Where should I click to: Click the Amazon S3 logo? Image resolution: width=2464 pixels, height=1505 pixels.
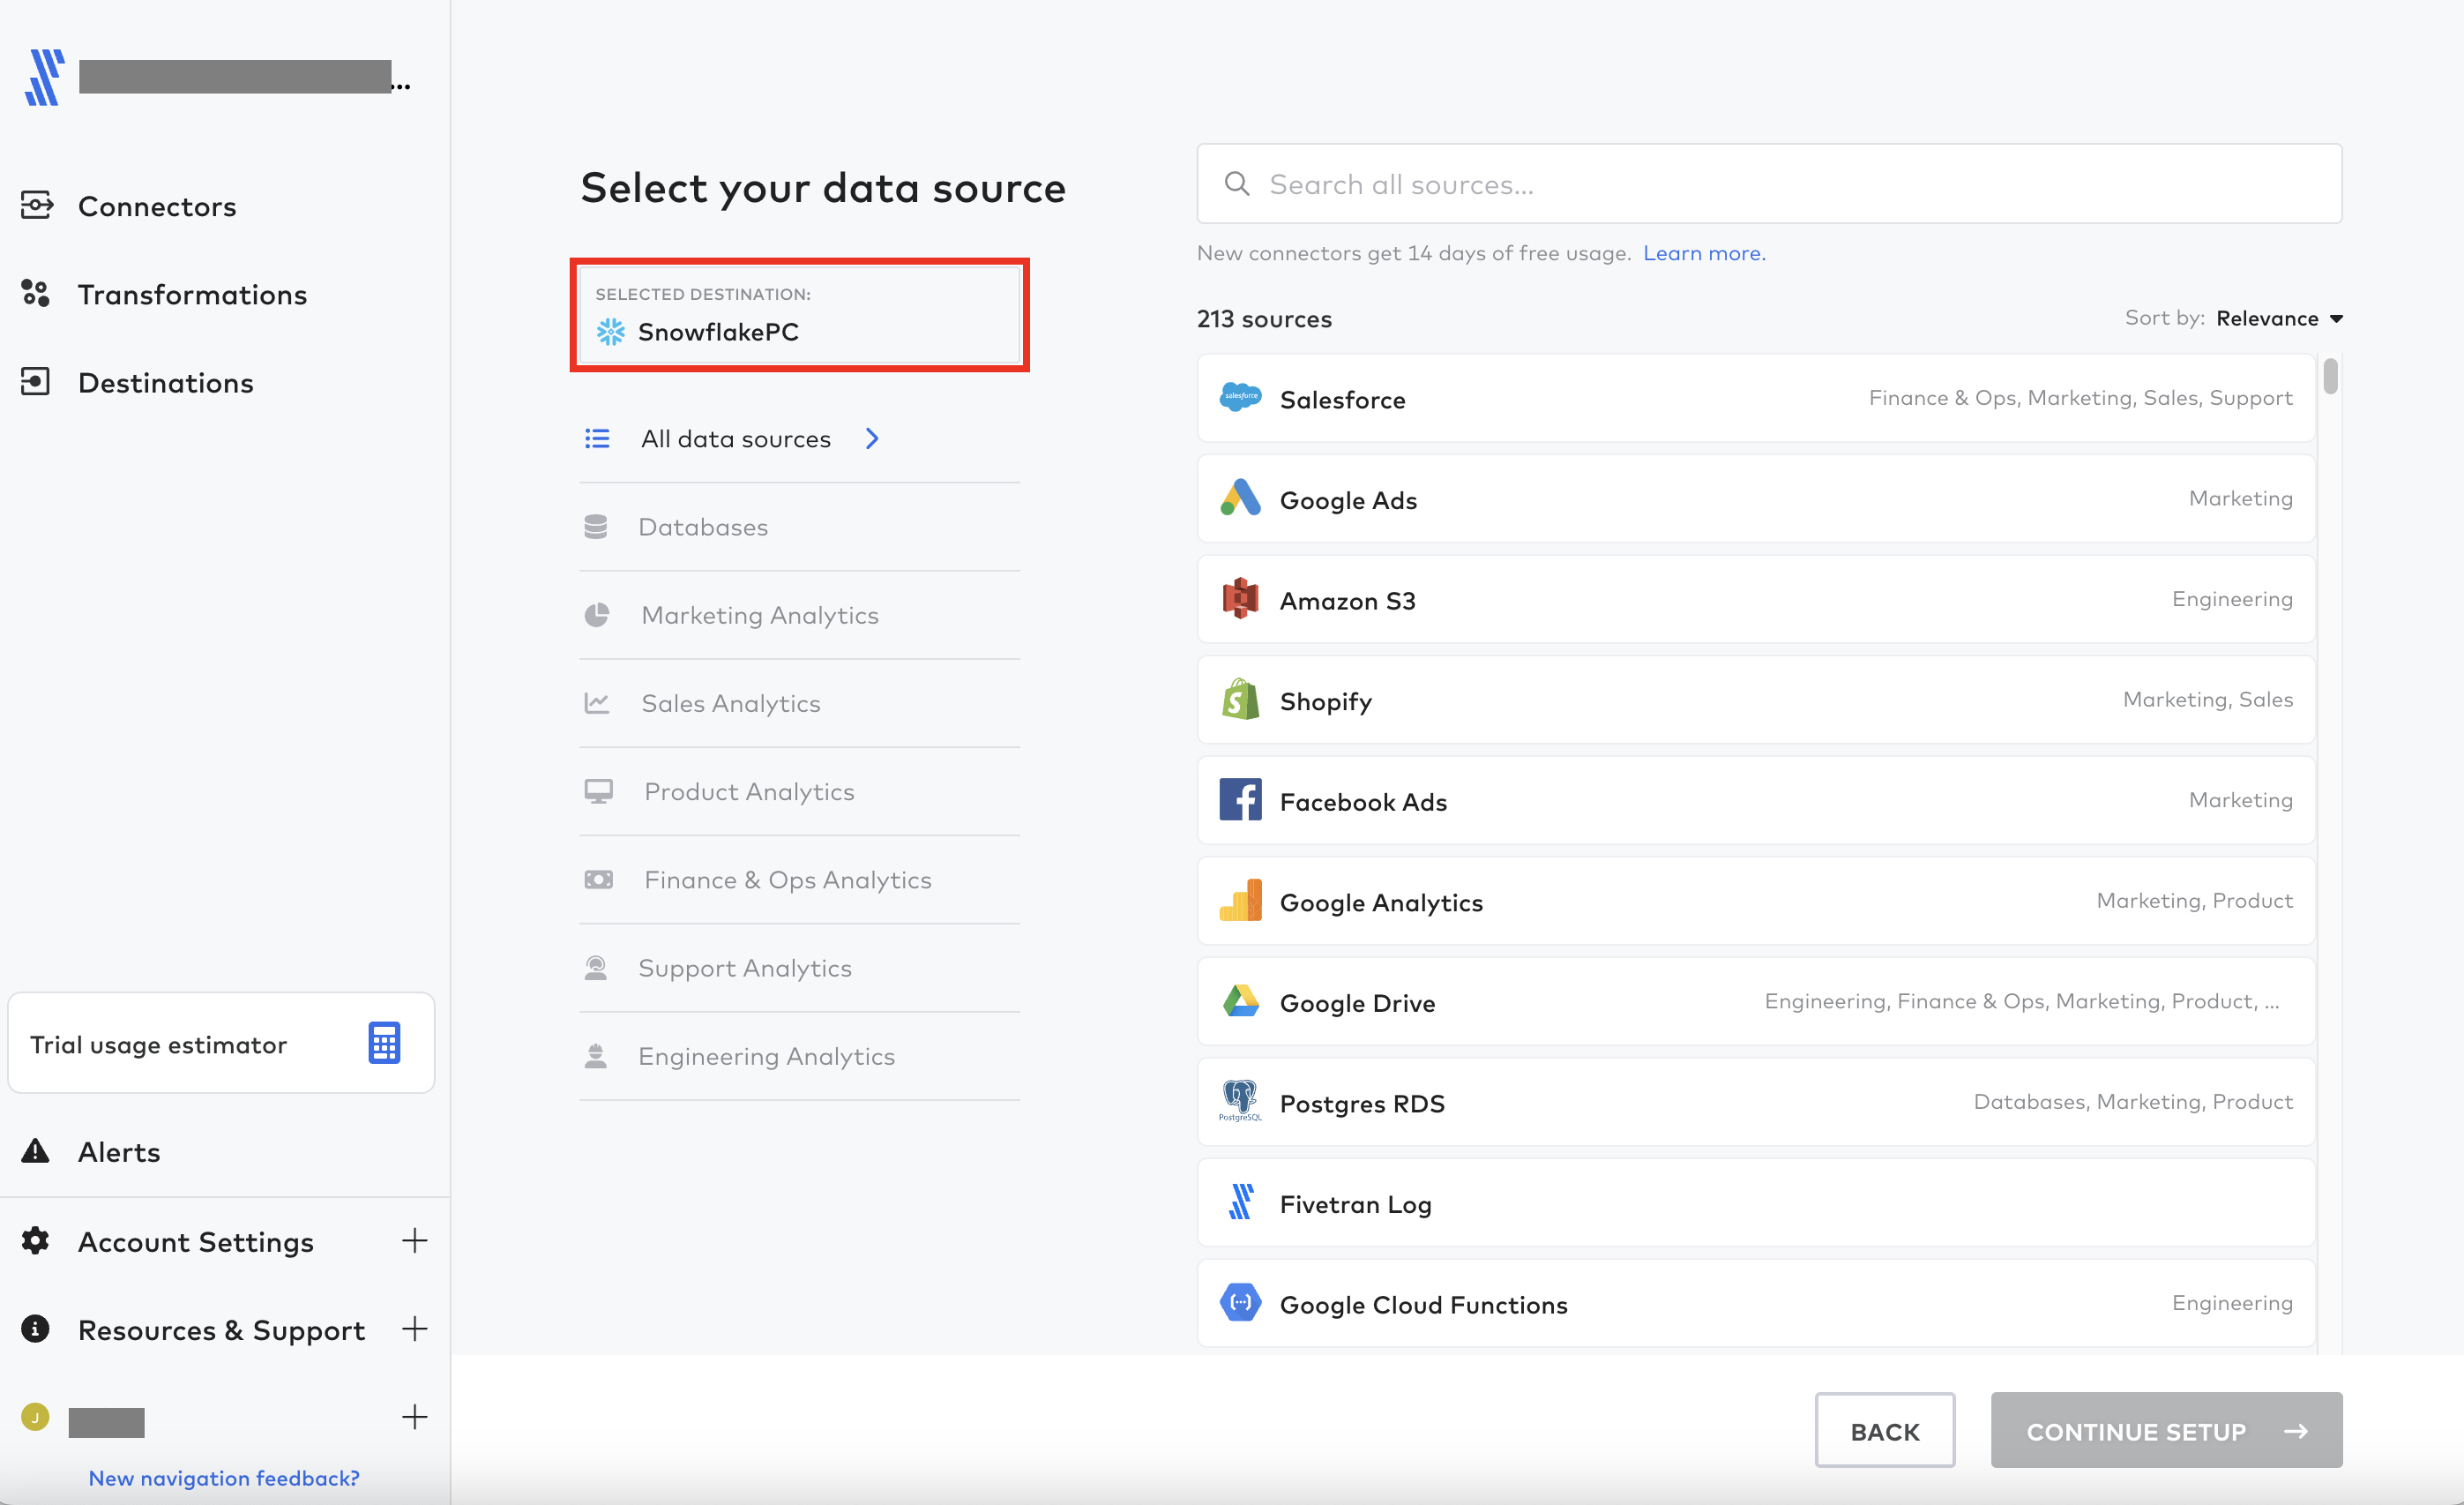point(1240,599)
